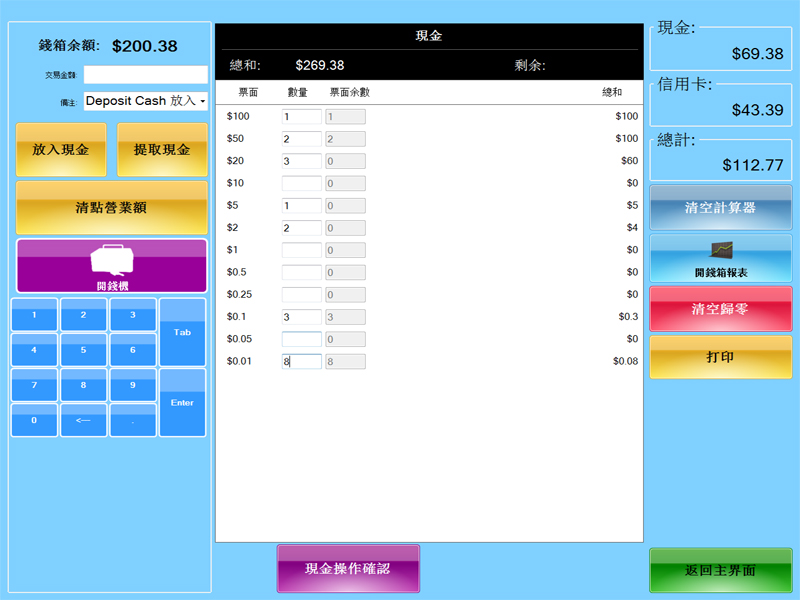Image resolution: width=800 pixels, height=600 pixels.
Task: Select the $100 quantity input box
Action: click(301, 117)
